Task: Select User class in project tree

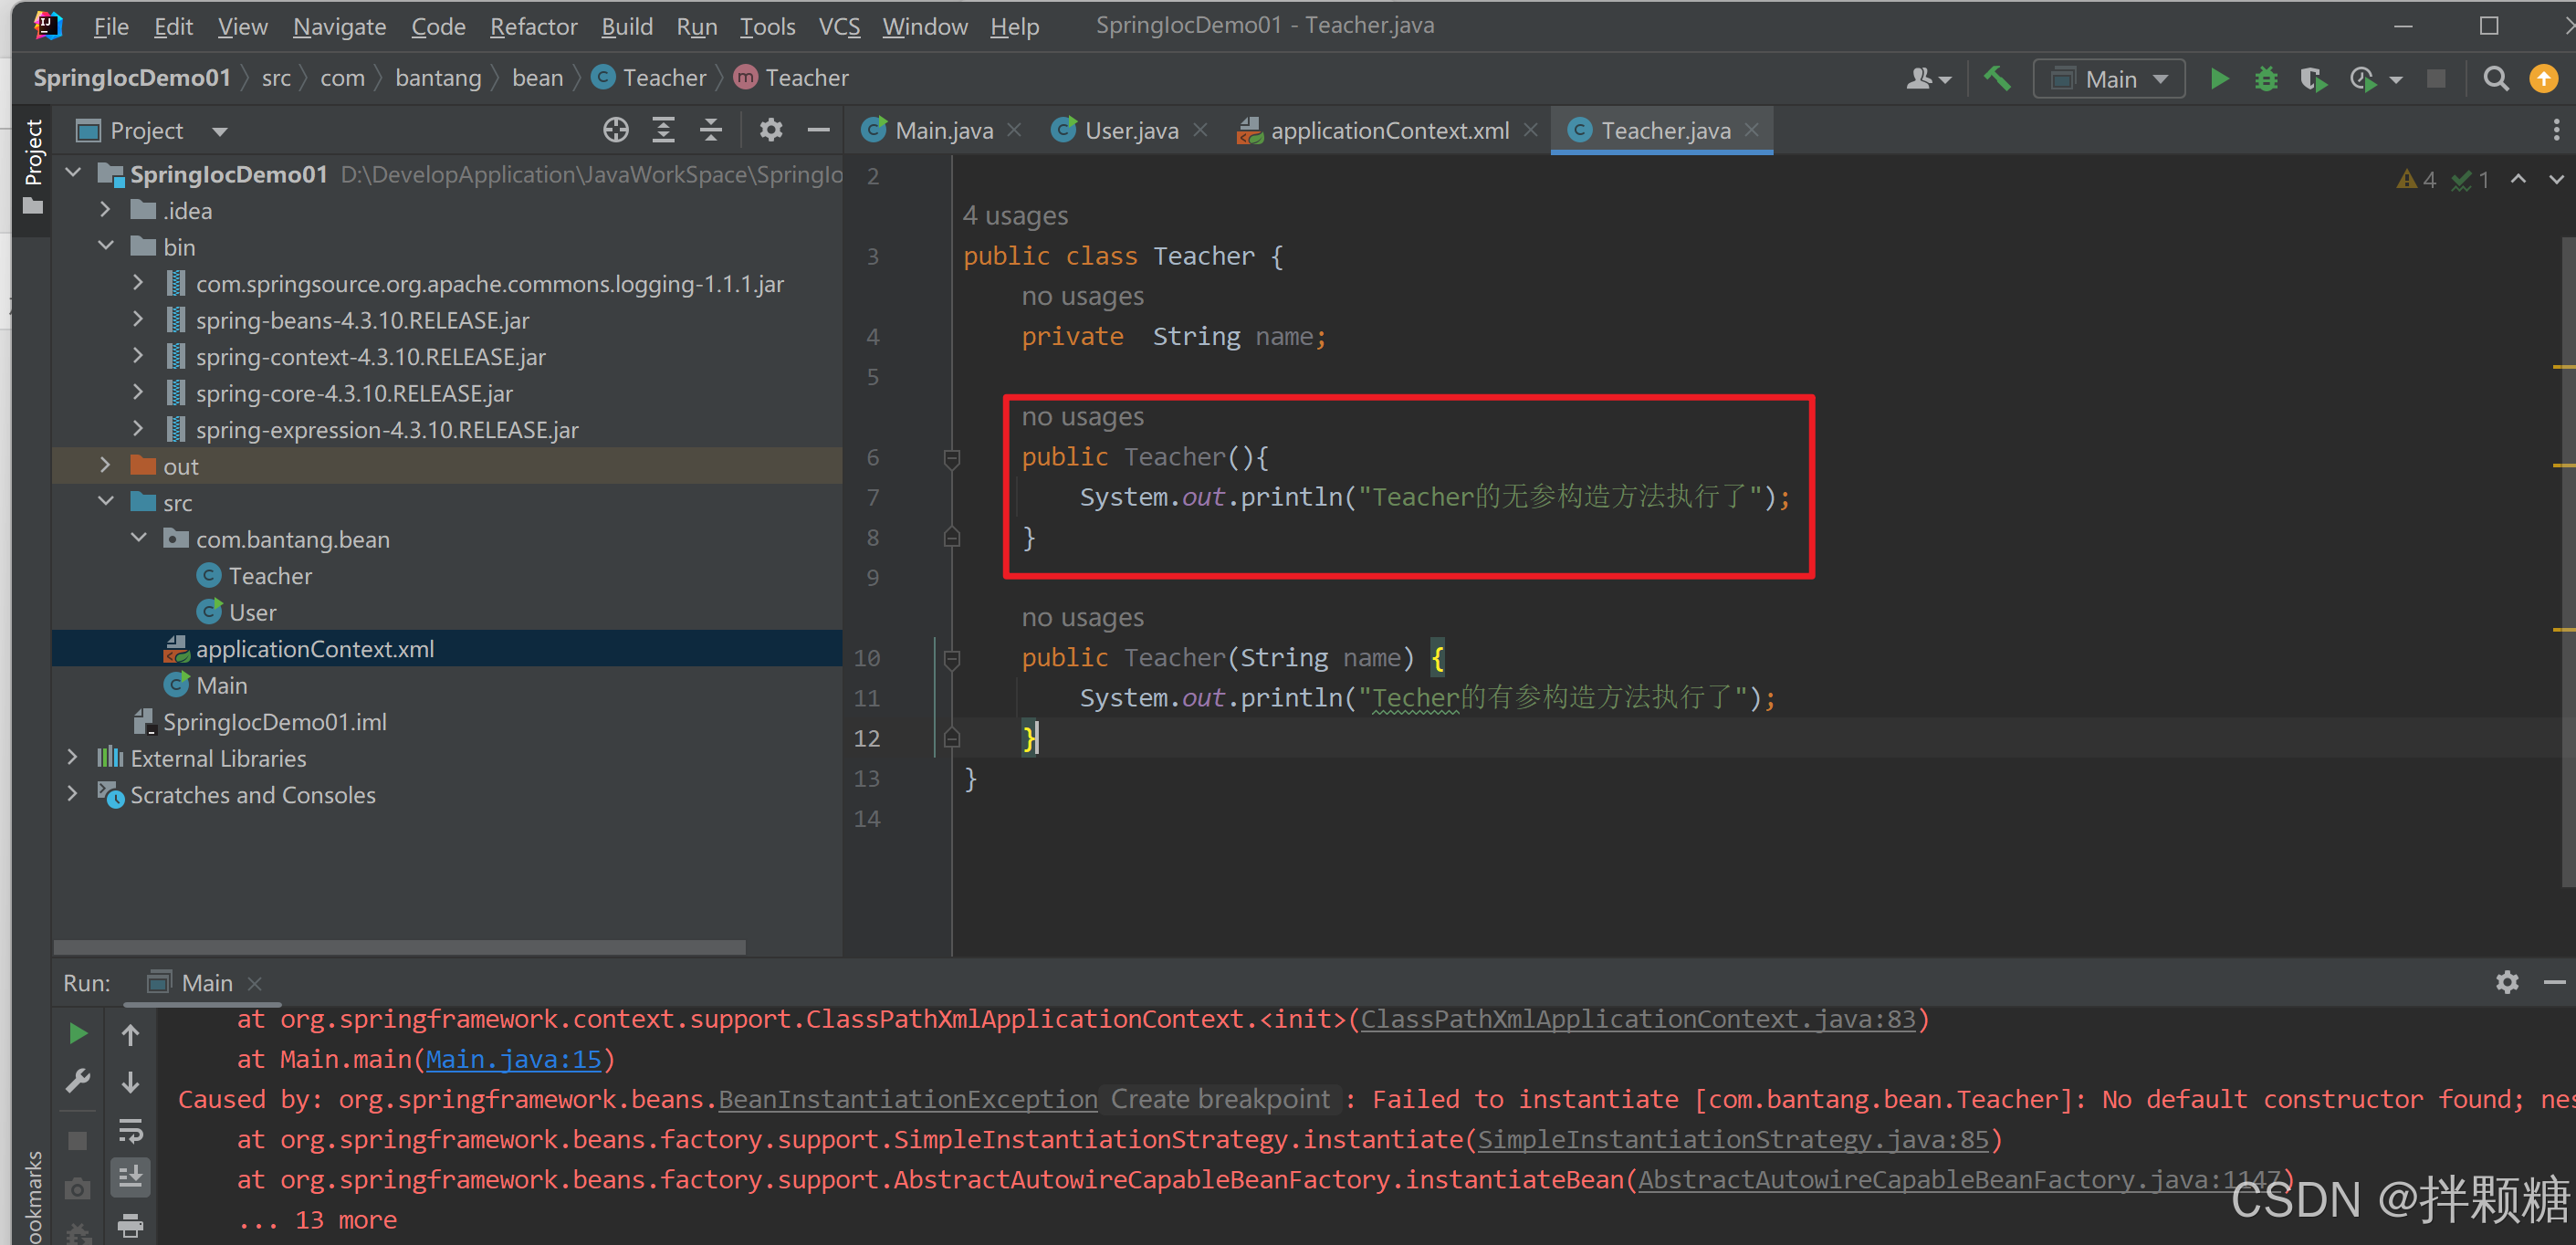Action: [x=252, y=612]
